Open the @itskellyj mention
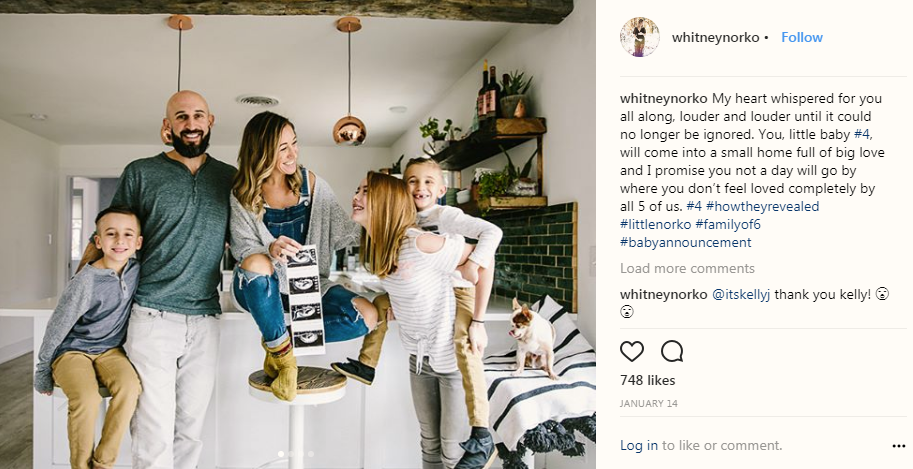Image resolution: width=913 pixels, height=469 pixels. click(741, 295)
